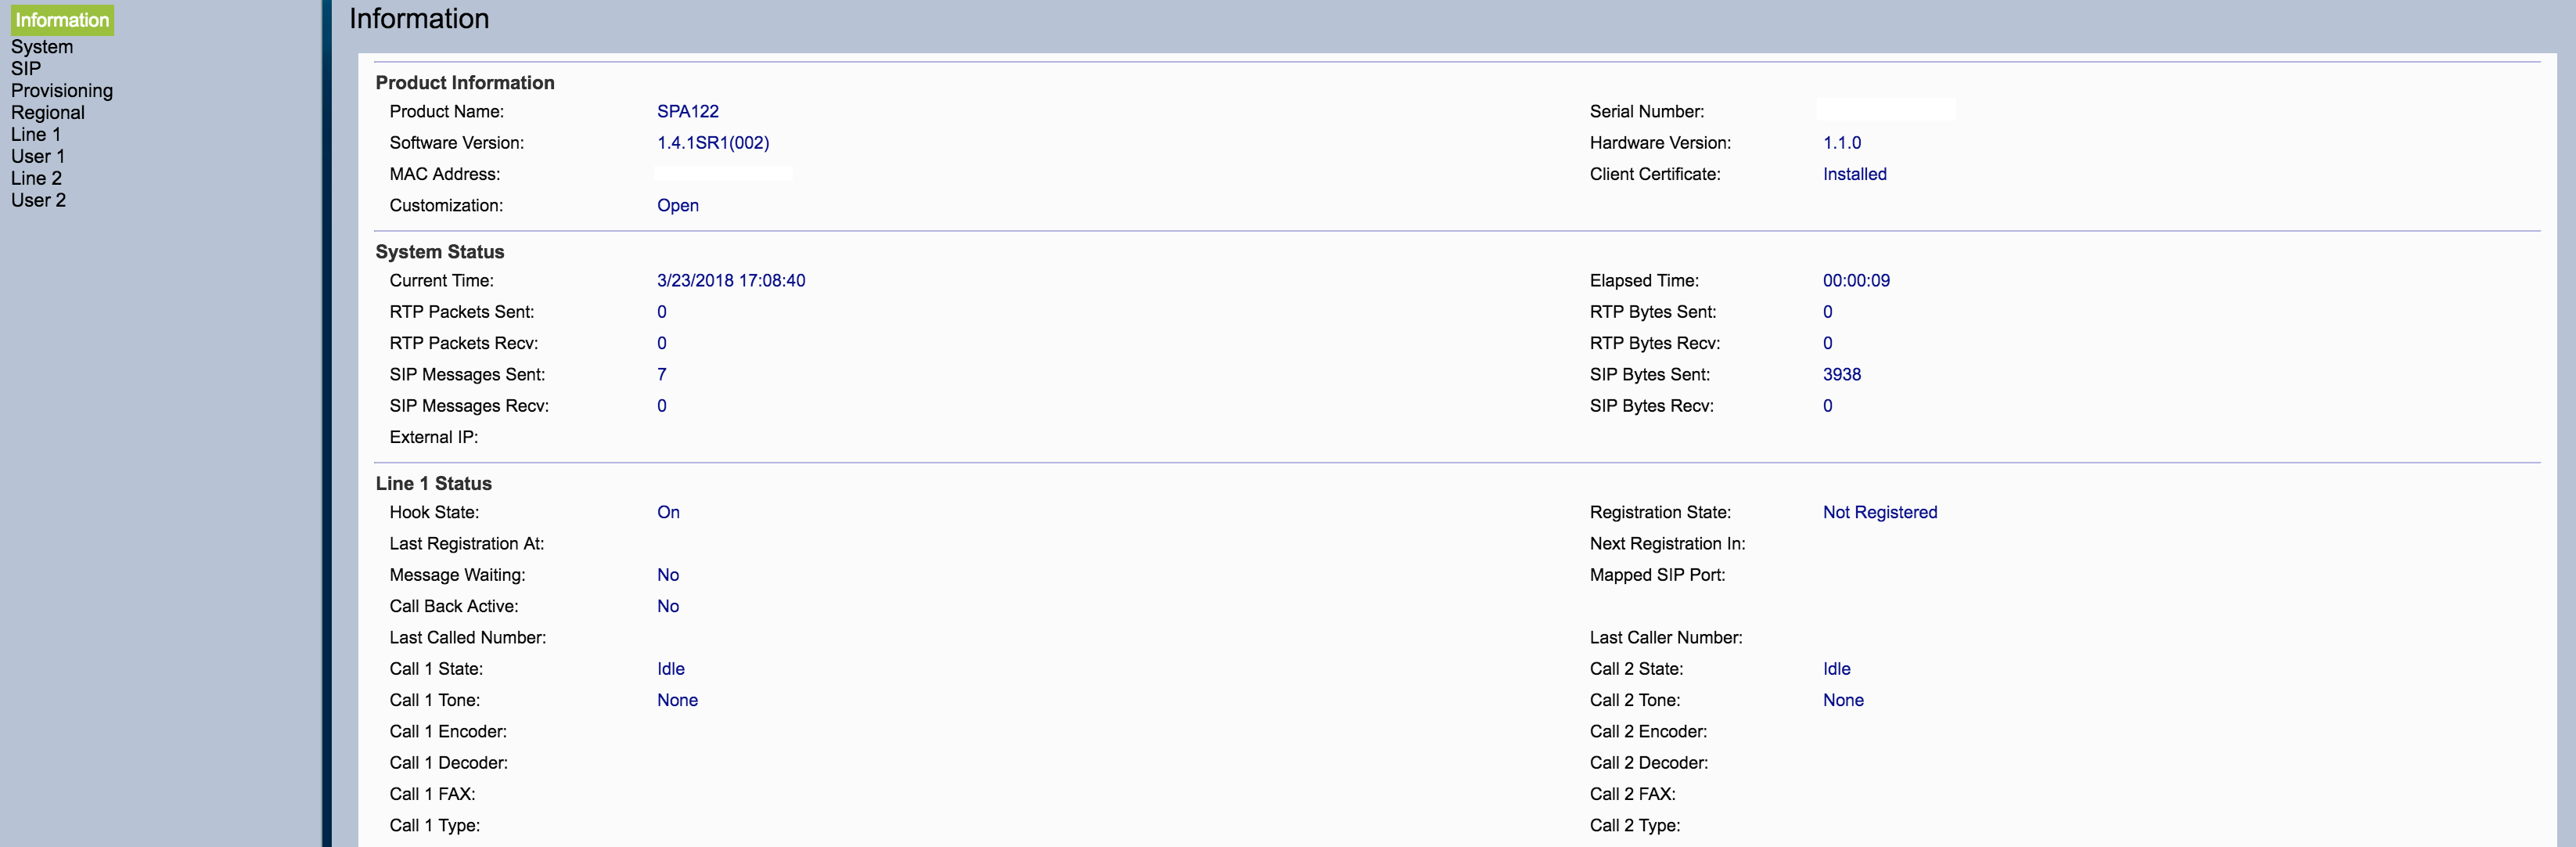Click the Product Information section heading
This screenshot has width=2576, height=847.
coord(464,83)
